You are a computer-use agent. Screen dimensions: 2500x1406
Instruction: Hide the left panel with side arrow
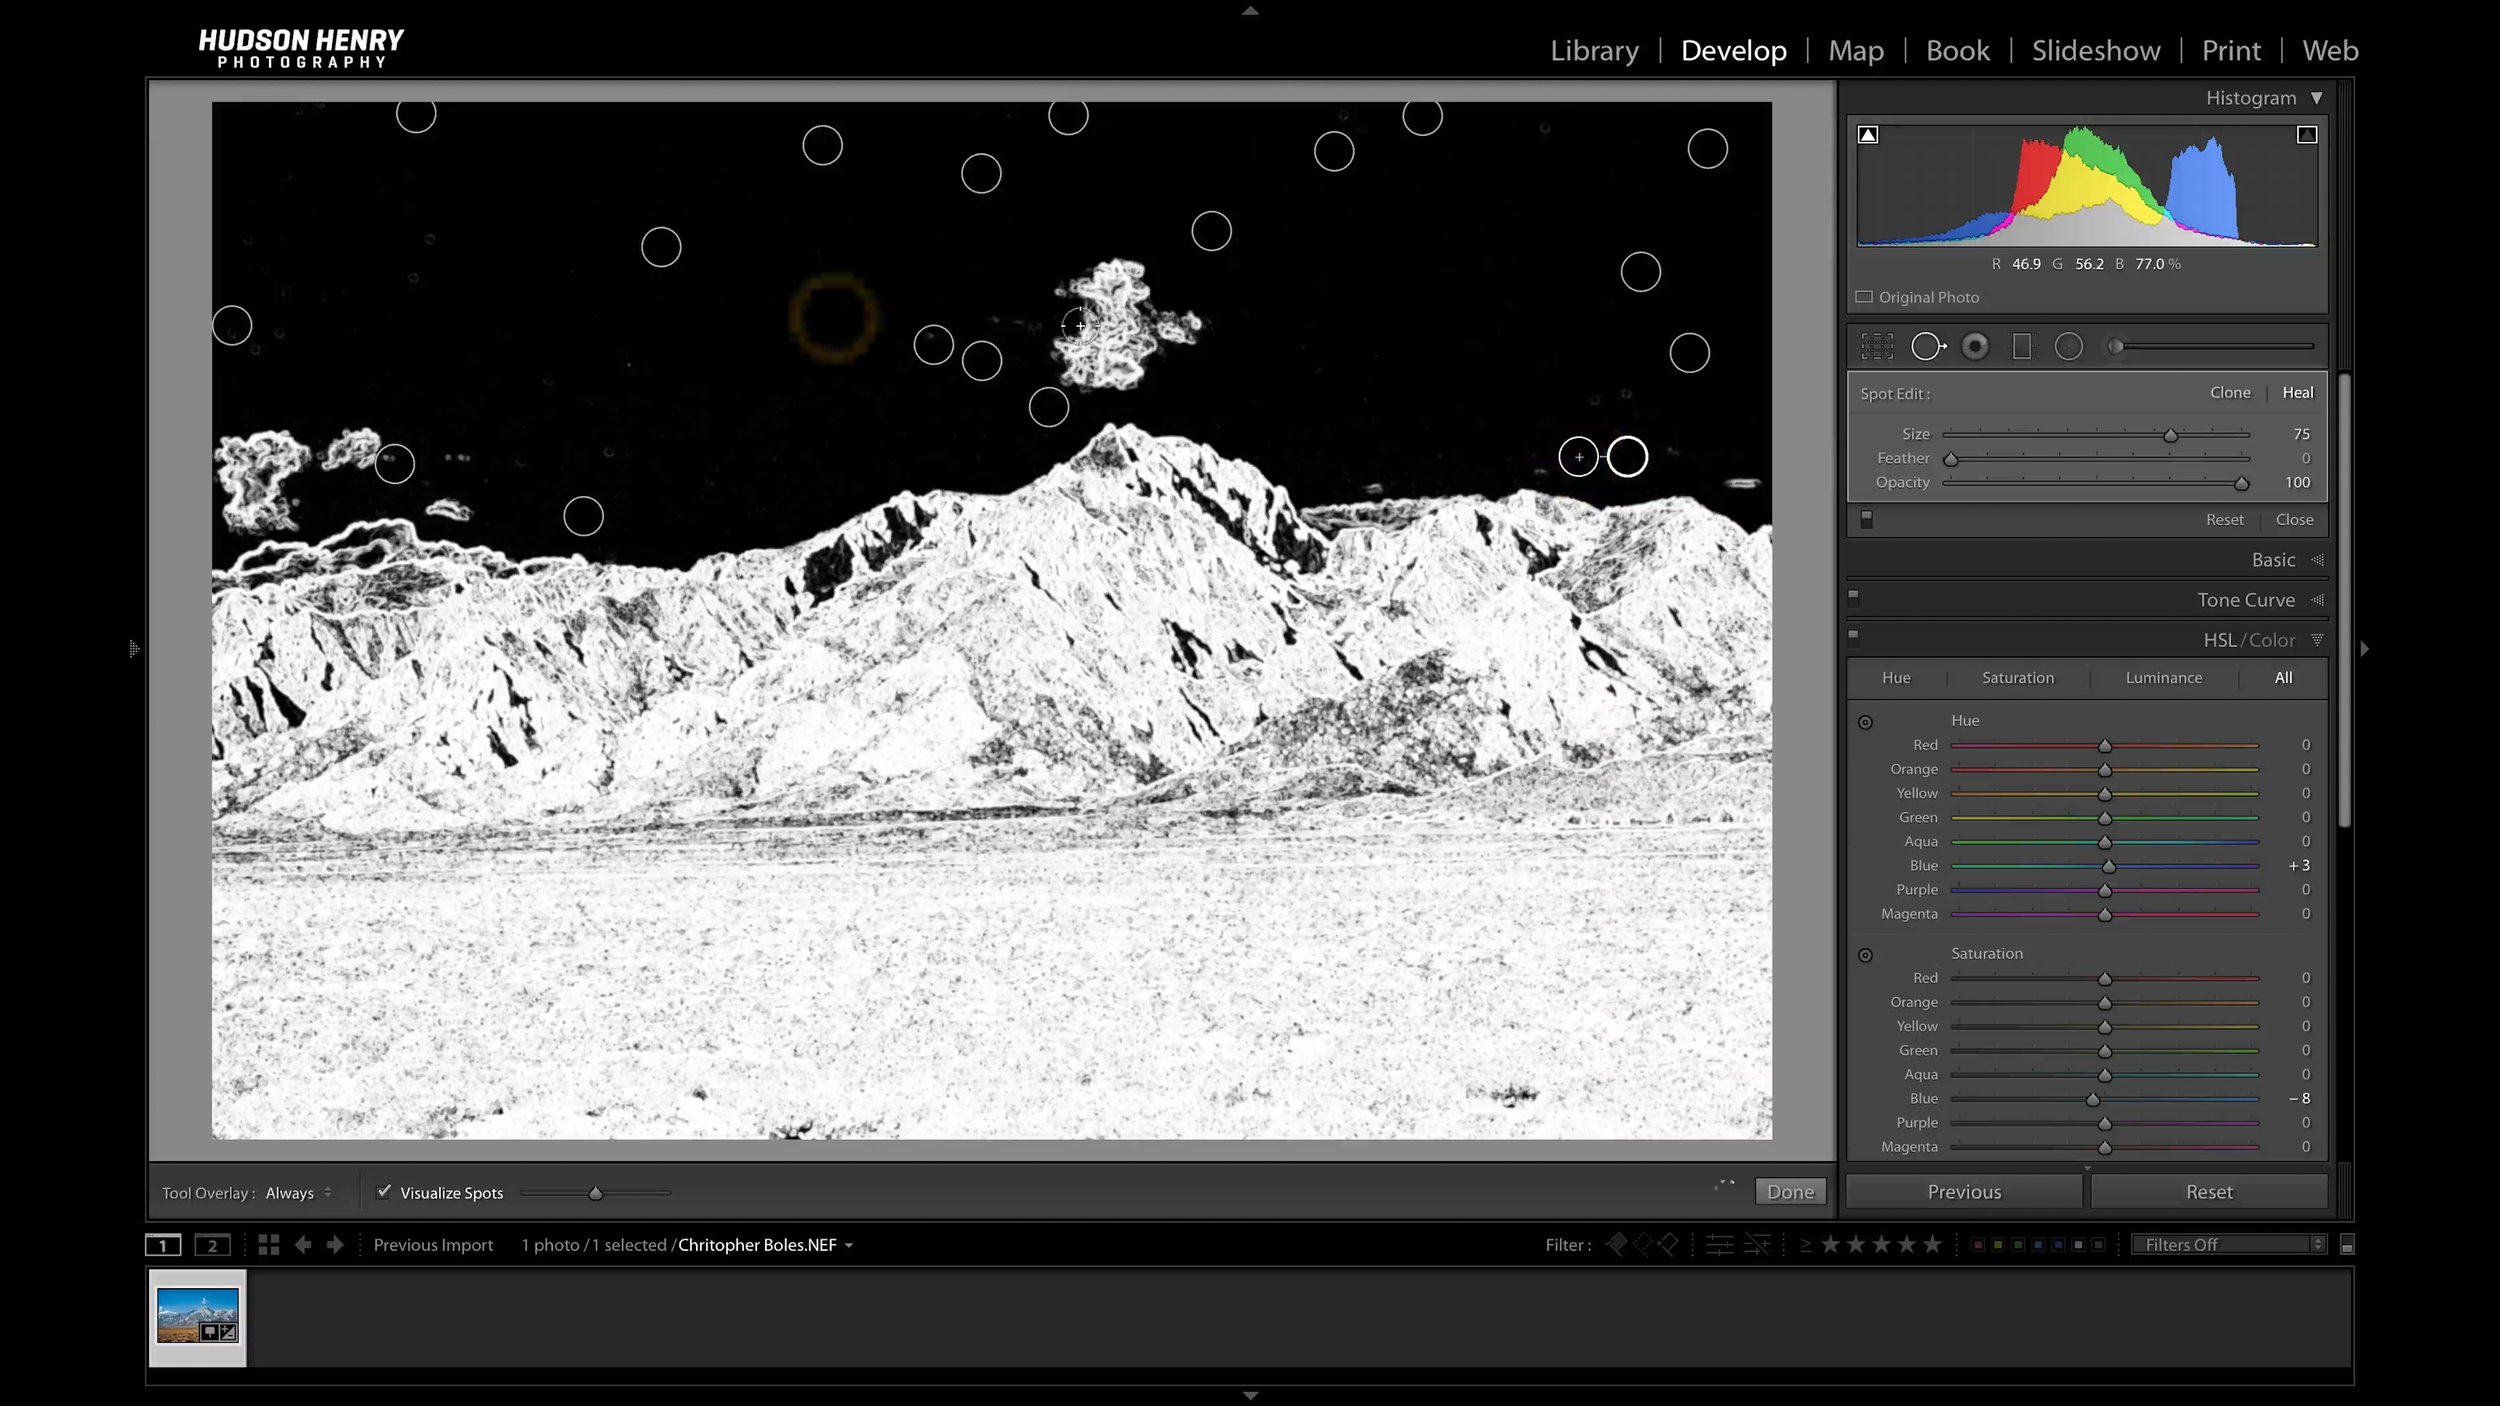(x=134, y=649)
